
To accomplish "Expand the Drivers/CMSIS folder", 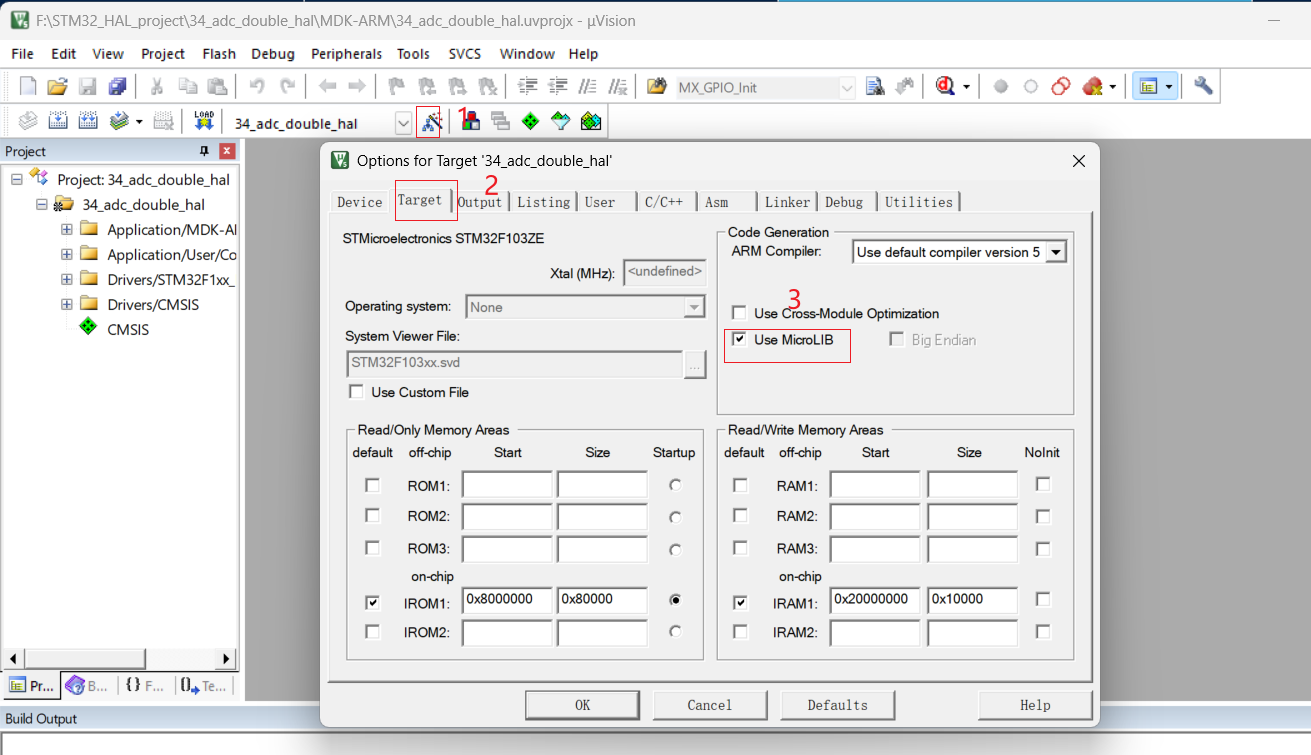I will tap(67, 304).
